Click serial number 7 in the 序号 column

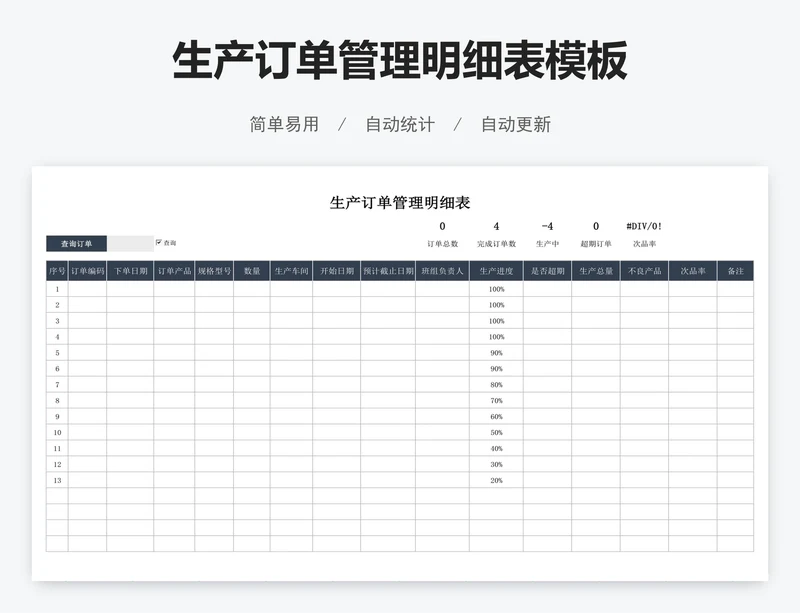click(57, 384)
